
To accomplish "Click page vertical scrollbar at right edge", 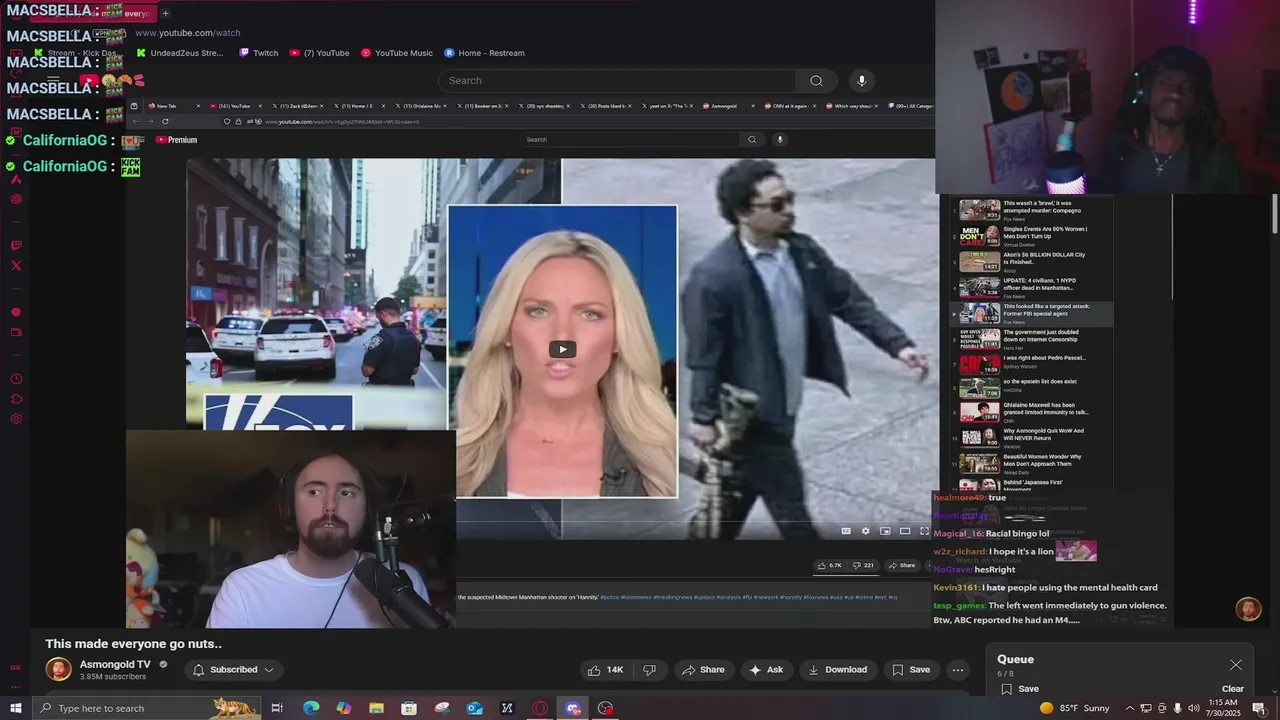I will click(1275, 214).
